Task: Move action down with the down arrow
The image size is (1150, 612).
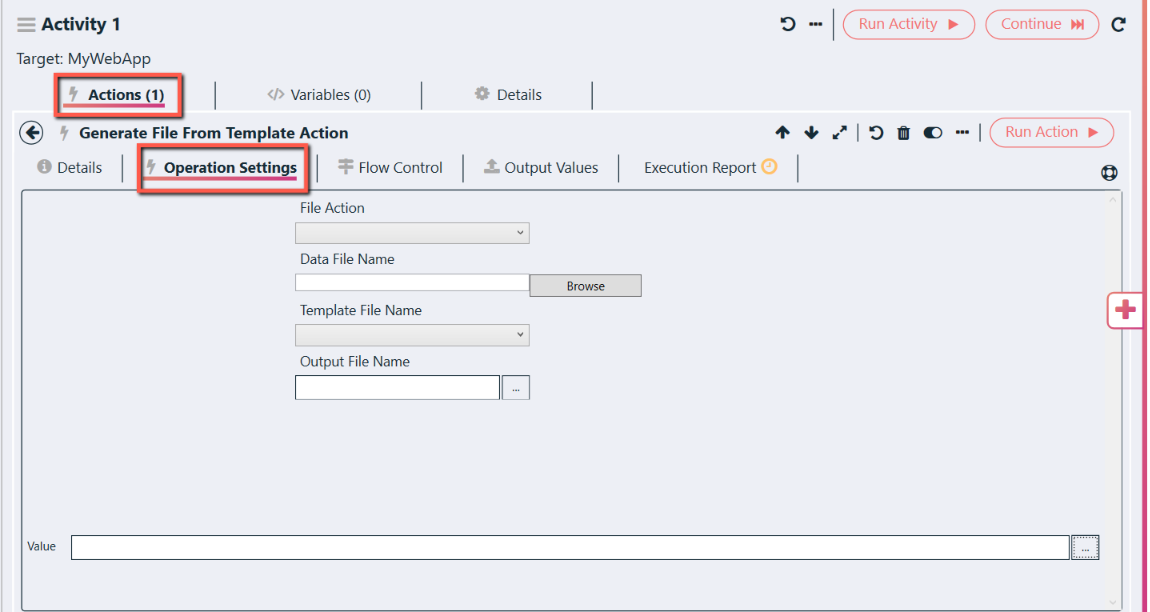Action: (811, 133)
